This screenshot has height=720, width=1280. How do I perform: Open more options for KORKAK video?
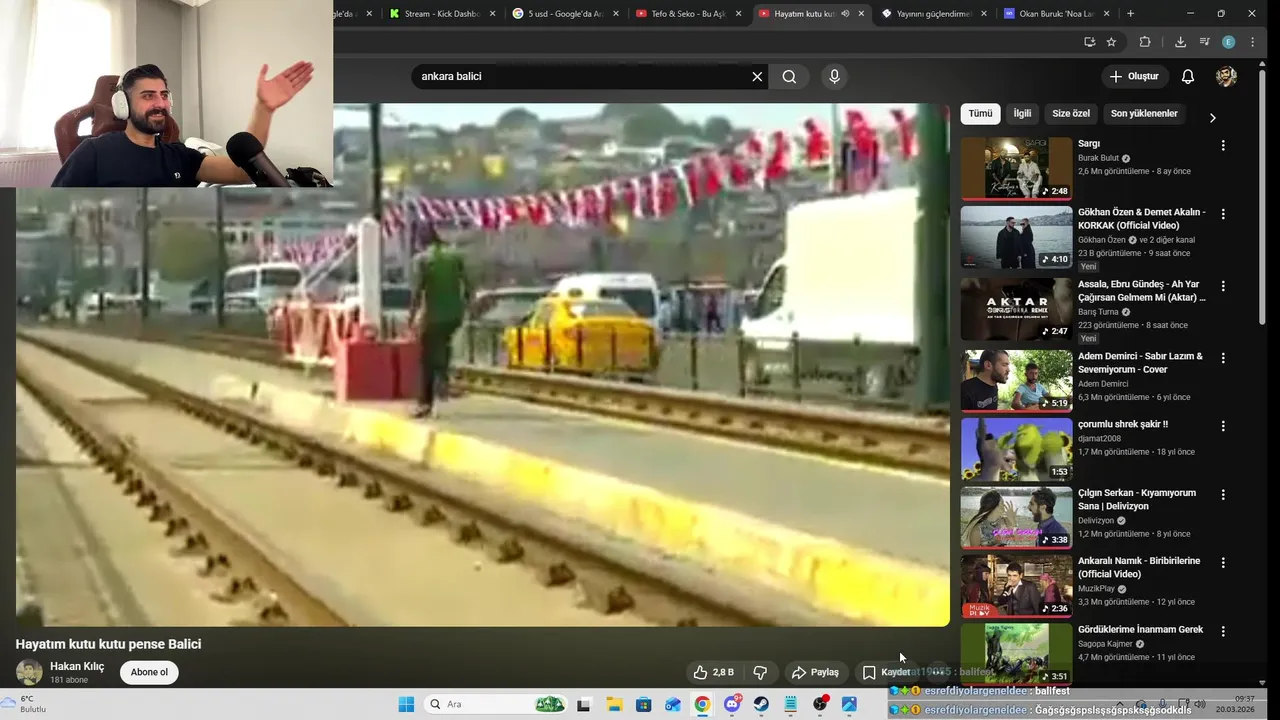[1222, 214]
